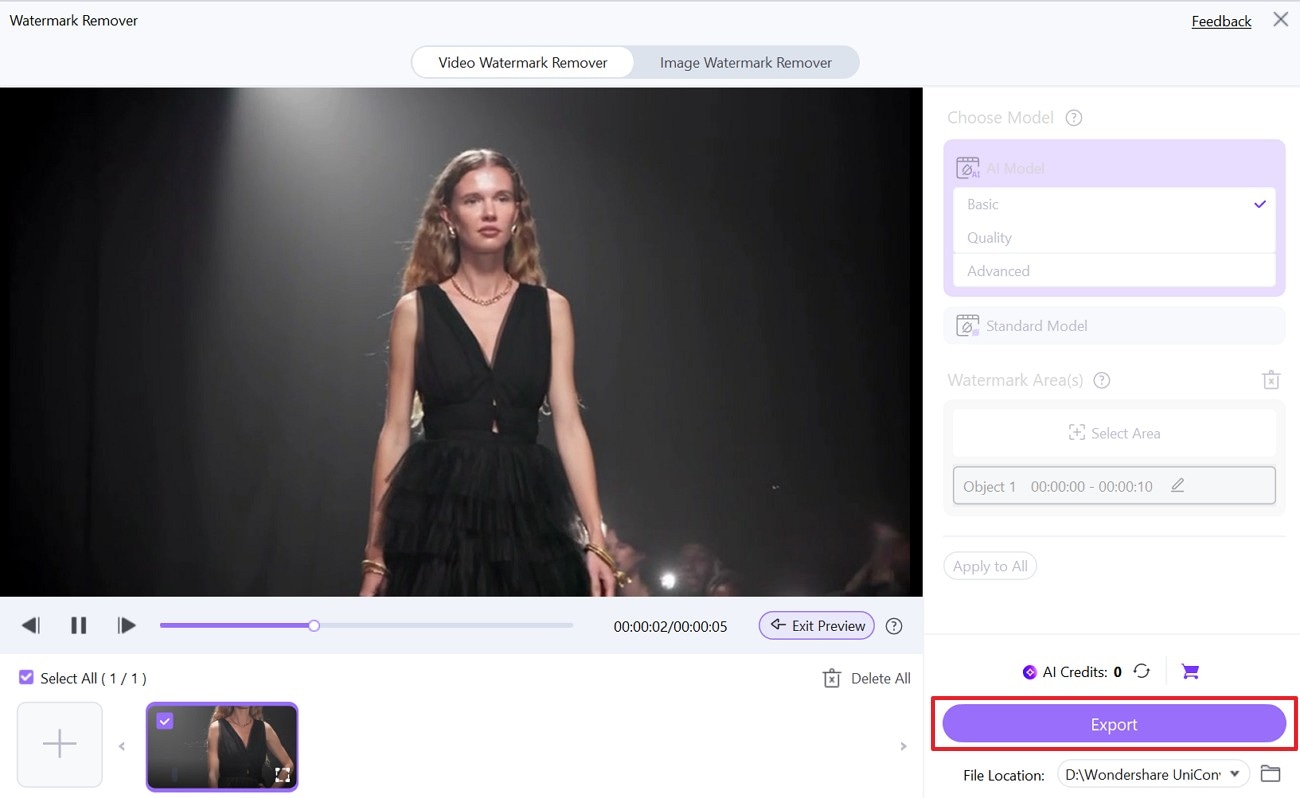Click the Select Area crosshair icon

[1077, 433]
